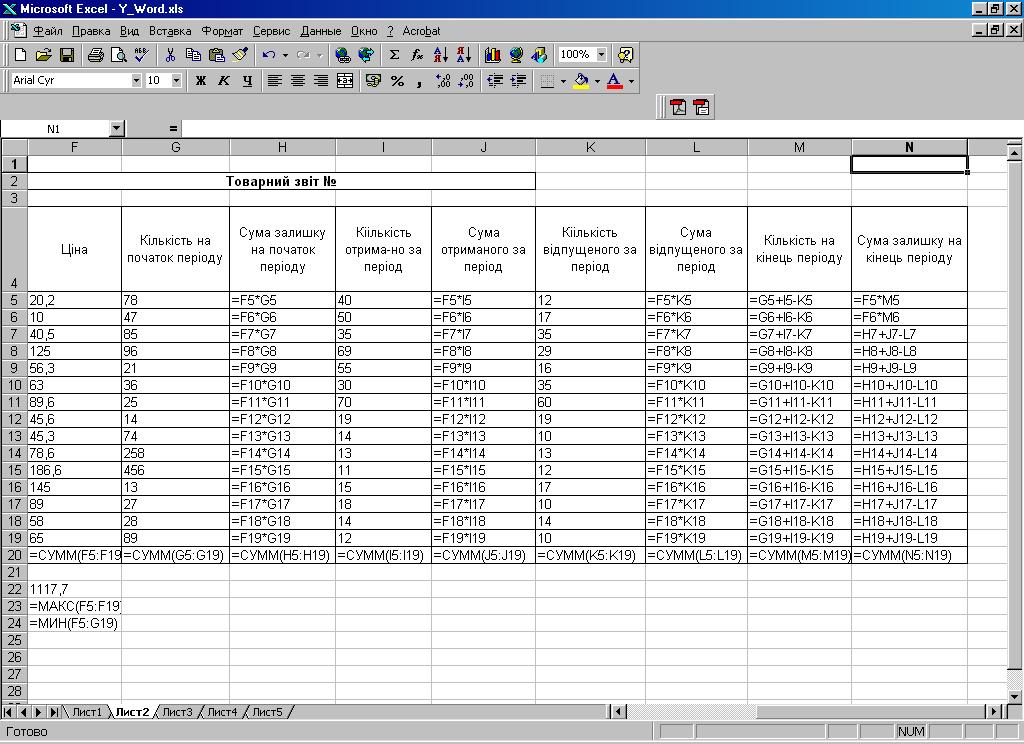Copy selection icon

point(193,55)
